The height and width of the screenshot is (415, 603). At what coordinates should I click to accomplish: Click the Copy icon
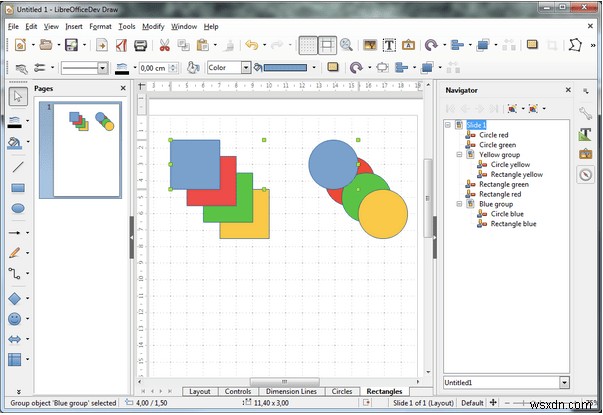pyautogui.click(x=183, y=45)
